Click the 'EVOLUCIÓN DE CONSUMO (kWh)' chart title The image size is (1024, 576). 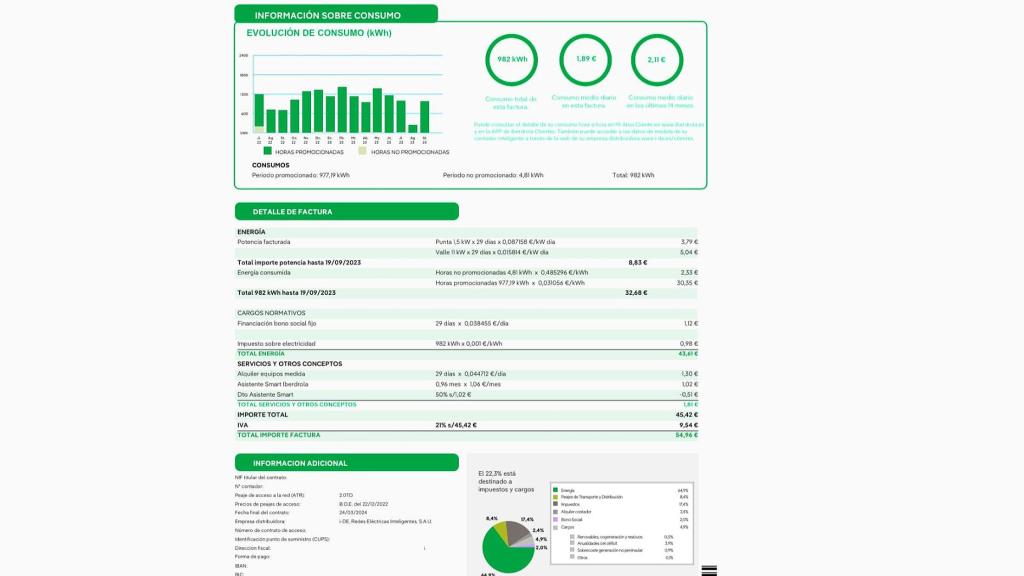point(319,33)
